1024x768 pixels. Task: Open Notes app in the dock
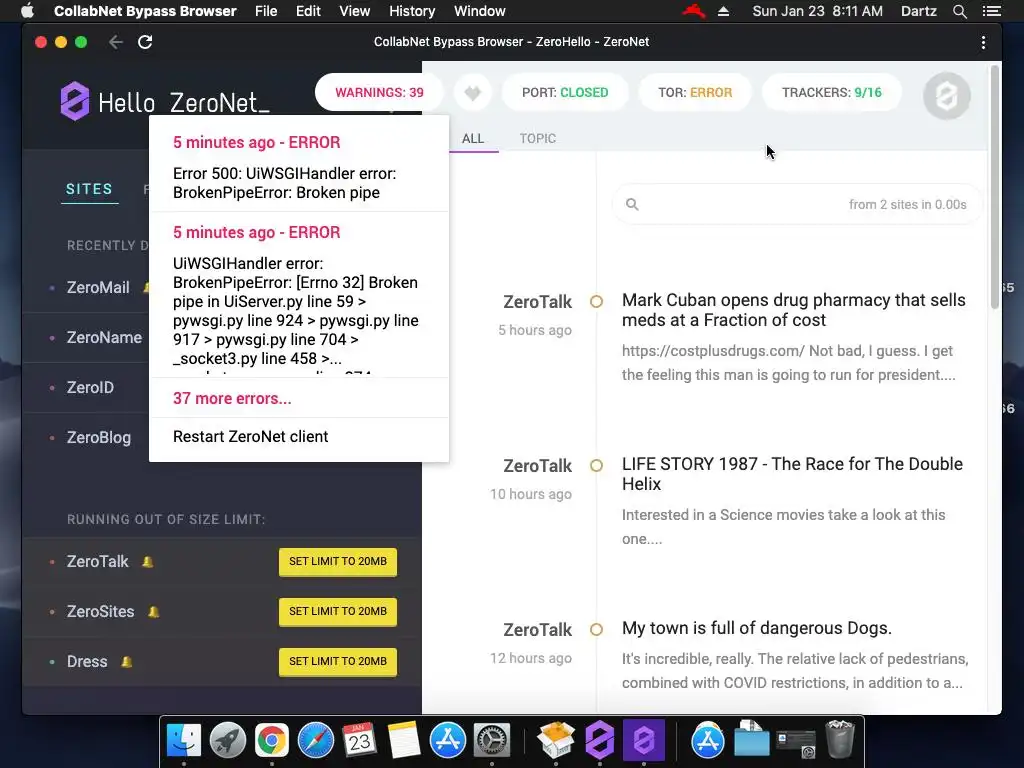pyautogui.click(x=404, y=741)
